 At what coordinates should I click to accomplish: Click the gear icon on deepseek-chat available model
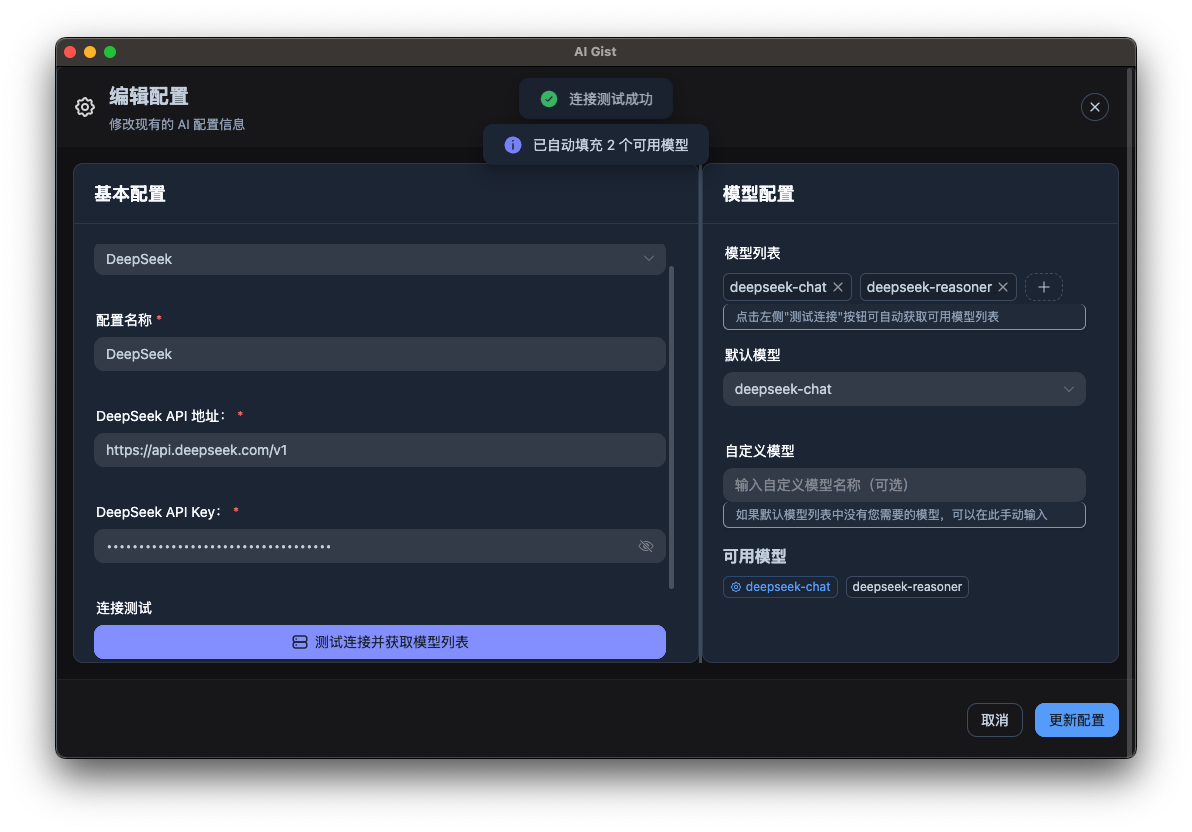pyautogui.click(x=735, y=587)
